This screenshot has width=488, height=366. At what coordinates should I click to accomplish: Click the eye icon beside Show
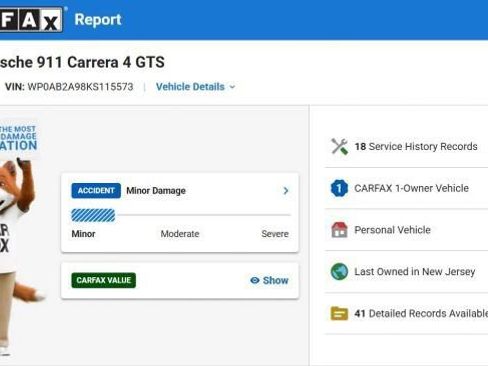[x=255, y=281]
